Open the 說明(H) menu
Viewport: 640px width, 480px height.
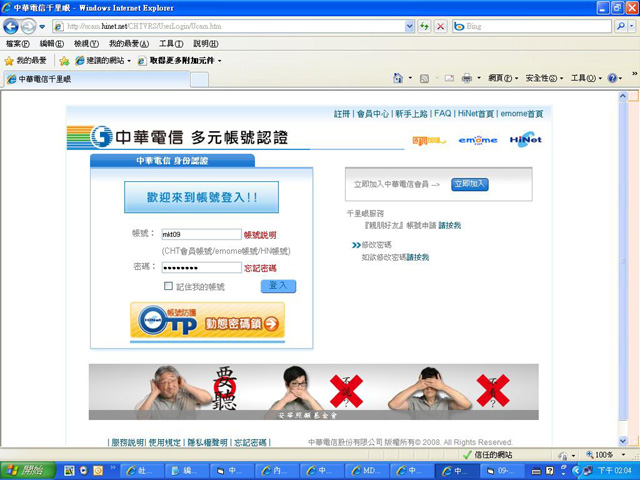[205, 43]
